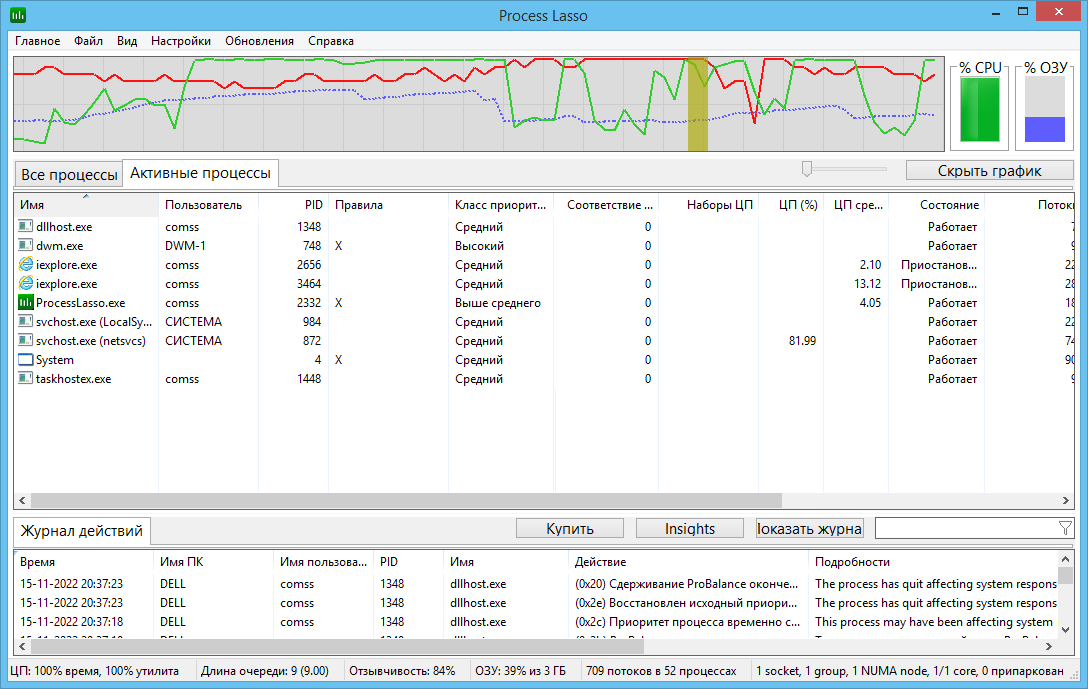Click the System process icon
Viewport: 1088px width, 689px height.
(x=26, y=359)
